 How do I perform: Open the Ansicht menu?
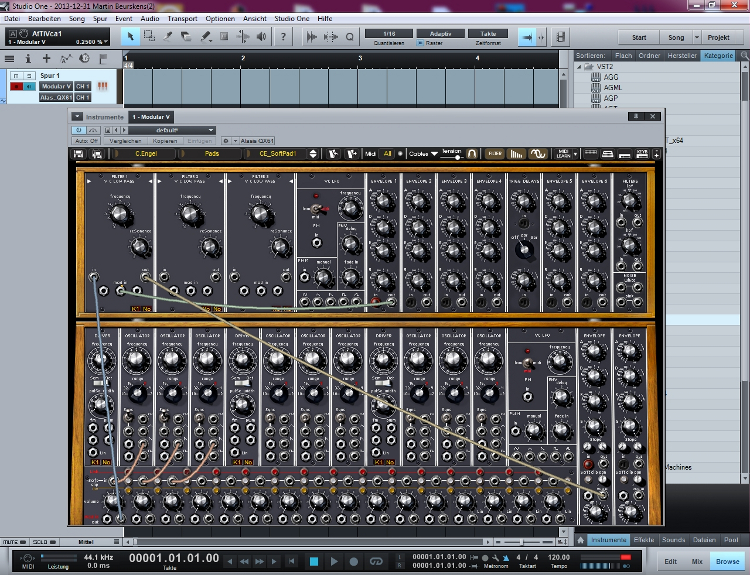tap(254, 19)
